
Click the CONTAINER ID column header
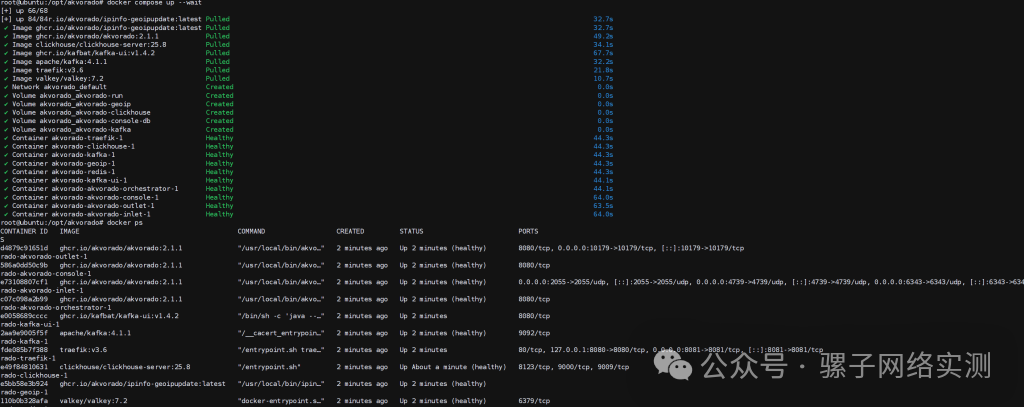pyautogui.click(x=25, y=230)
